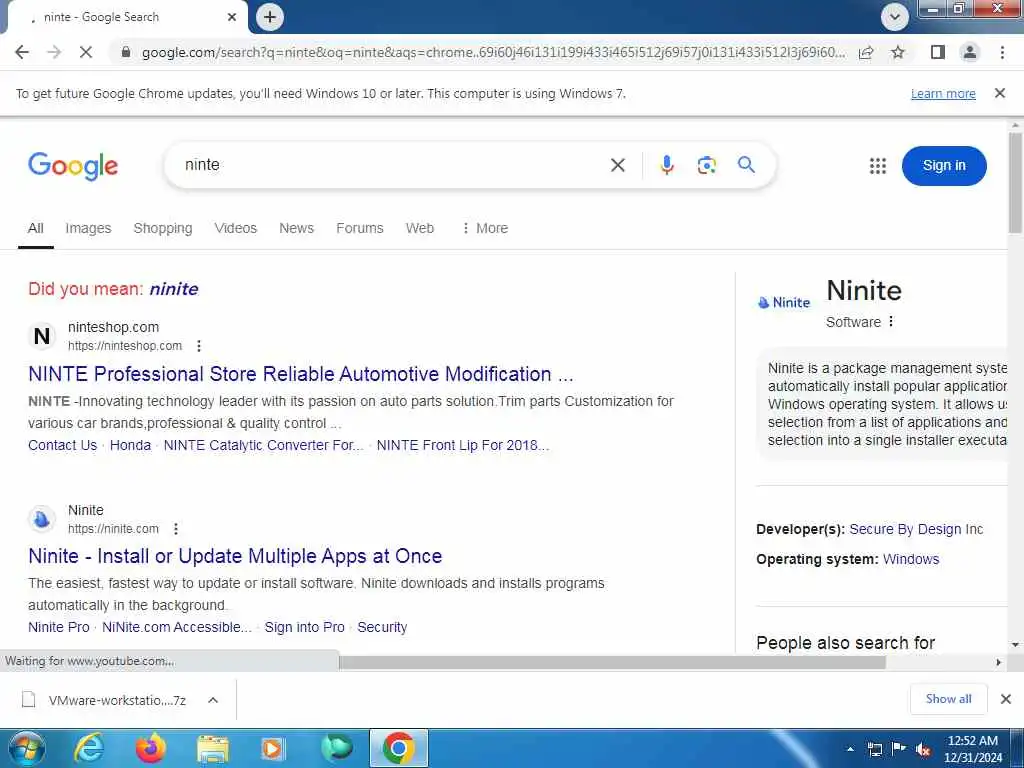Go to the Google homepage logo
This screenshot has width=1024, height=768.
73,166
